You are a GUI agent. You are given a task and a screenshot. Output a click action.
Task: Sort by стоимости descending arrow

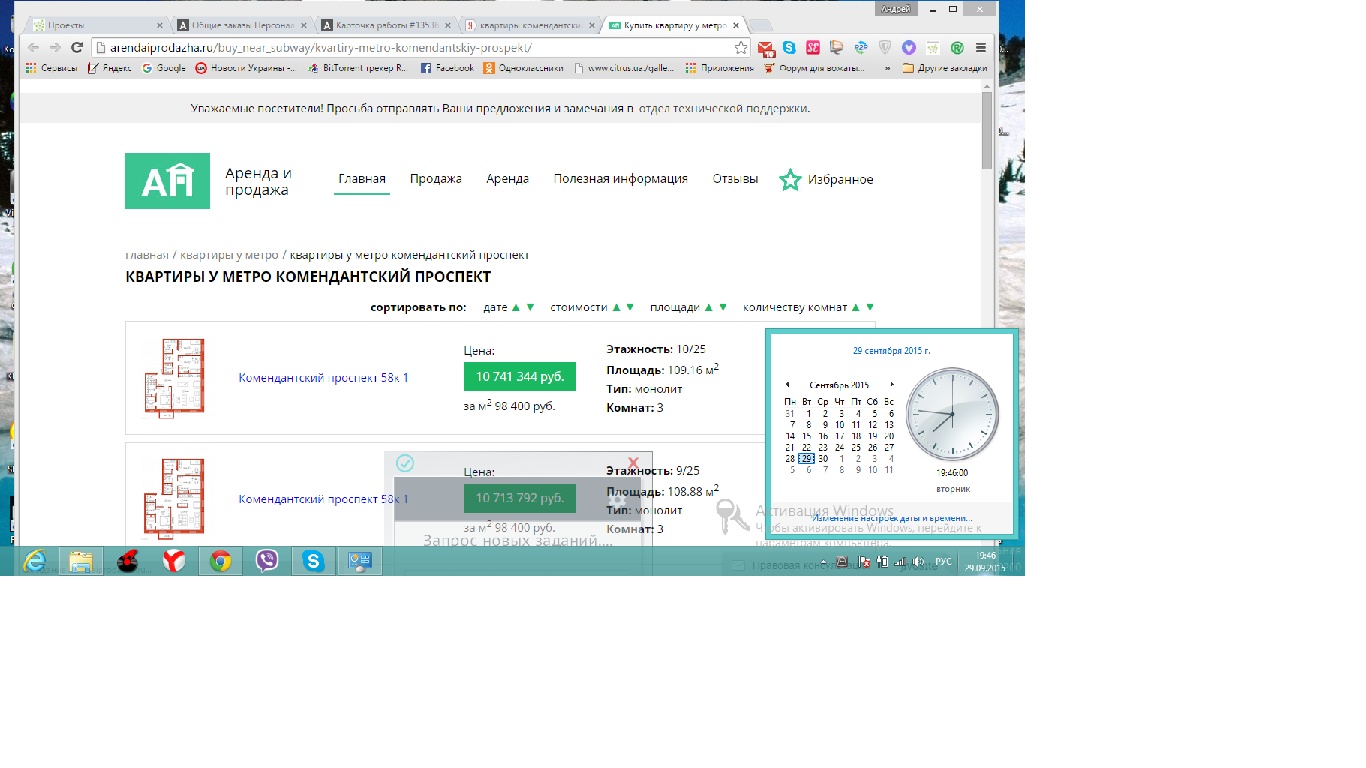631,308
